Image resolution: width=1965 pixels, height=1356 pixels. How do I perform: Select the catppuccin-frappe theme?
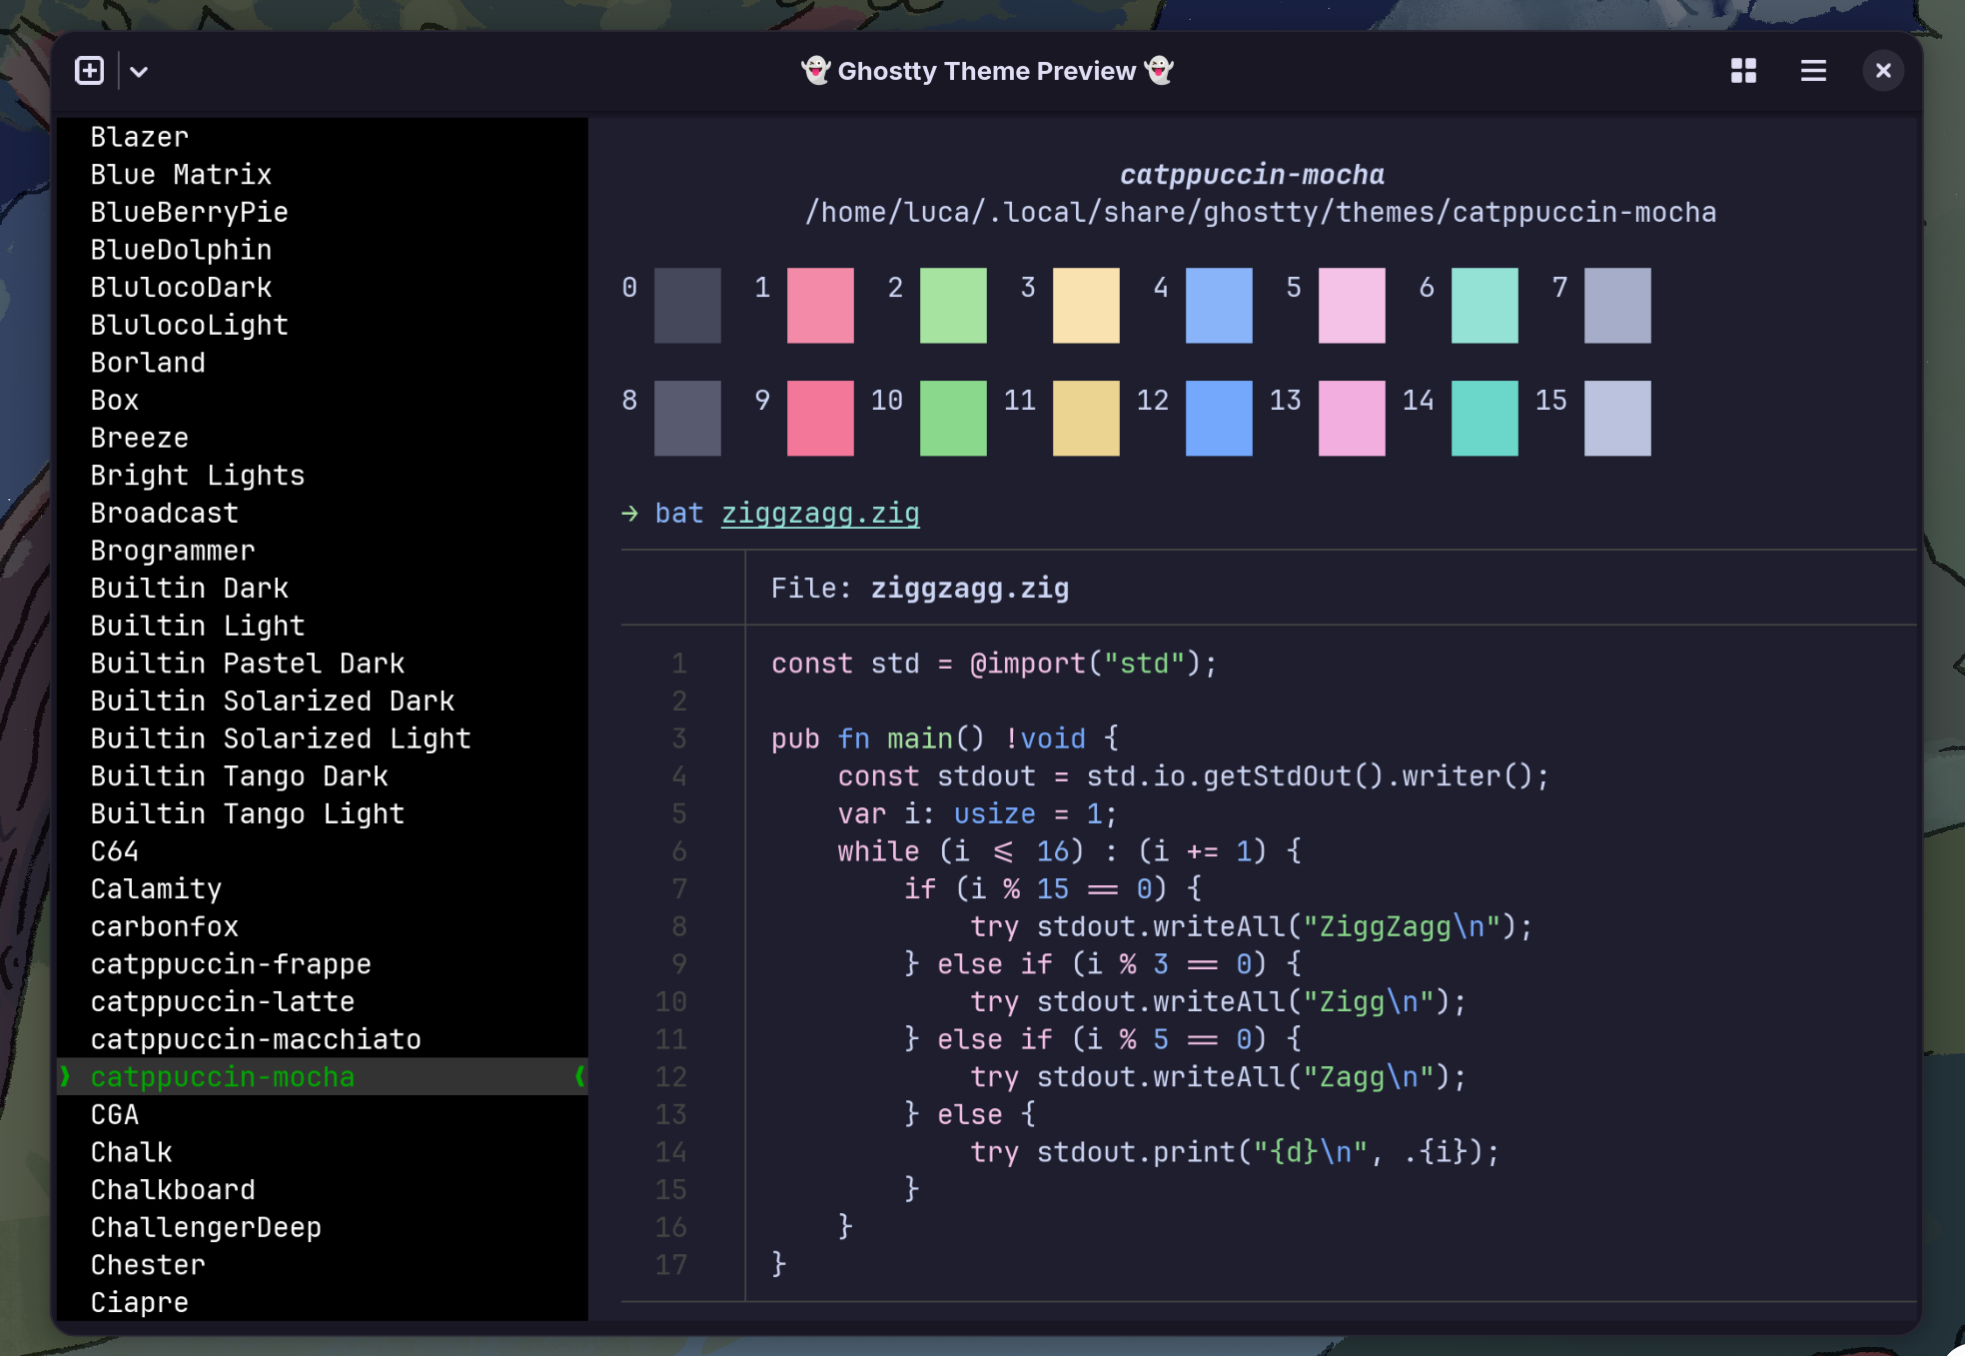point(322,964)
